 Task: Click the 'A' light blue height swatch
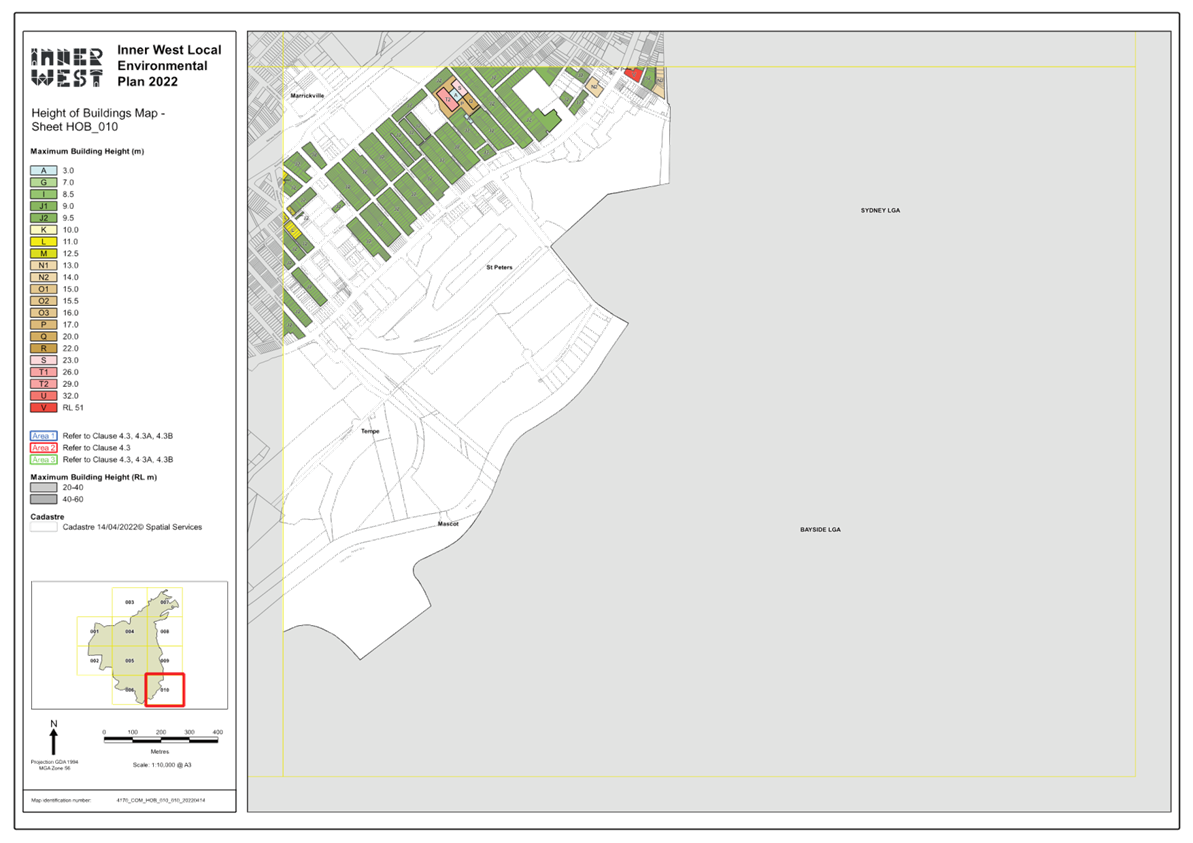[44, 171]
